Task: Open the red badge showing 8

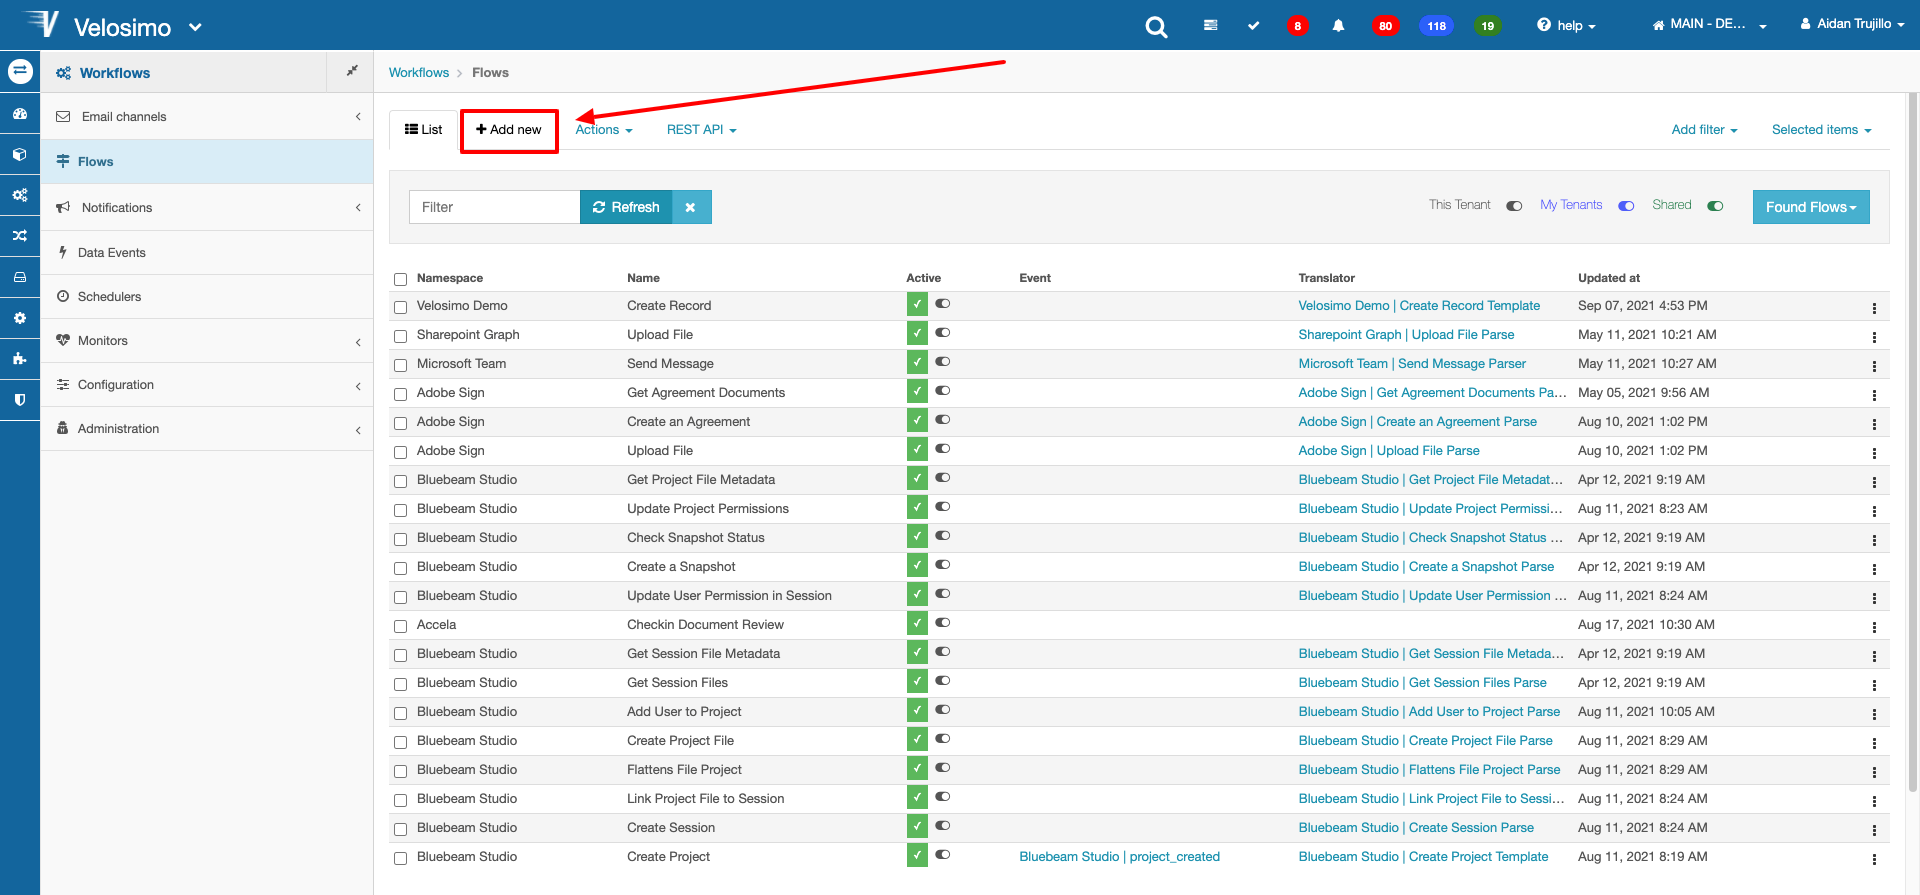Action: click(x=1297, y=26)
